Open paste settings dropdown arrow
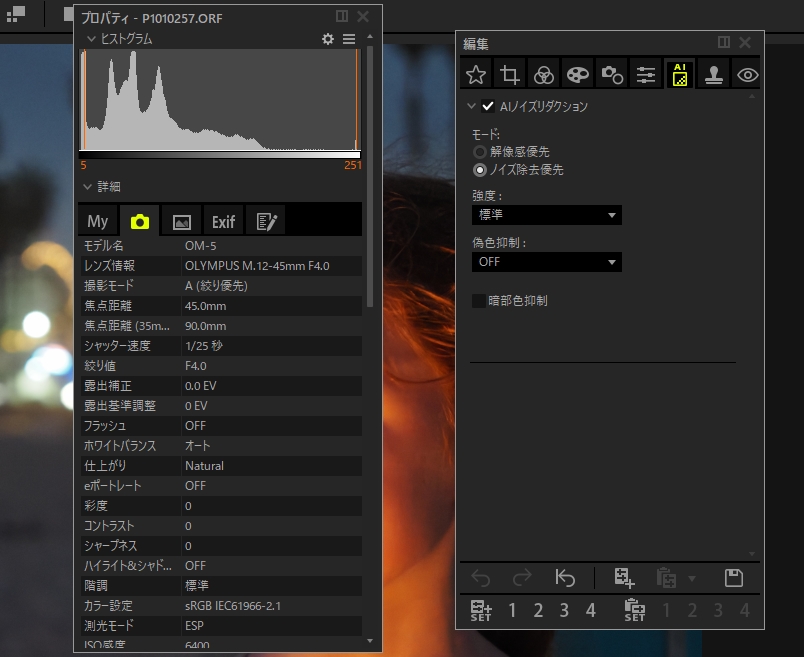 click(x=692, y=579)
